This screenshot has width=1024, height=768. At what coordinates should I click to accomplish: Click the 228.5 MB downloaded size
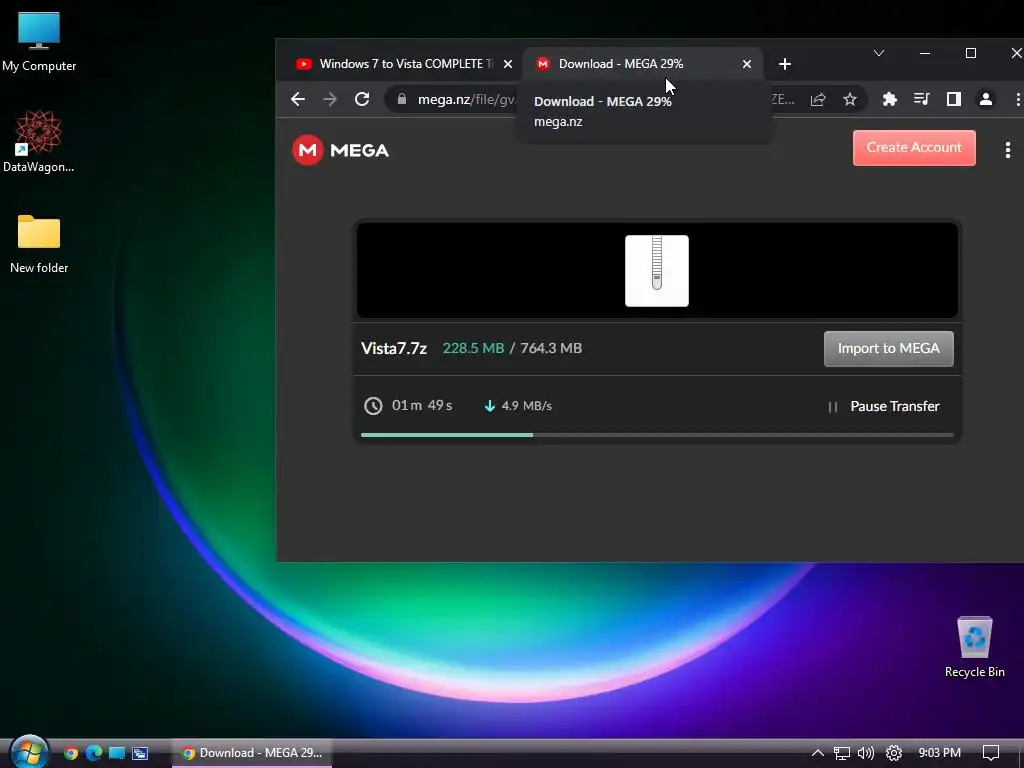point(473,348)
